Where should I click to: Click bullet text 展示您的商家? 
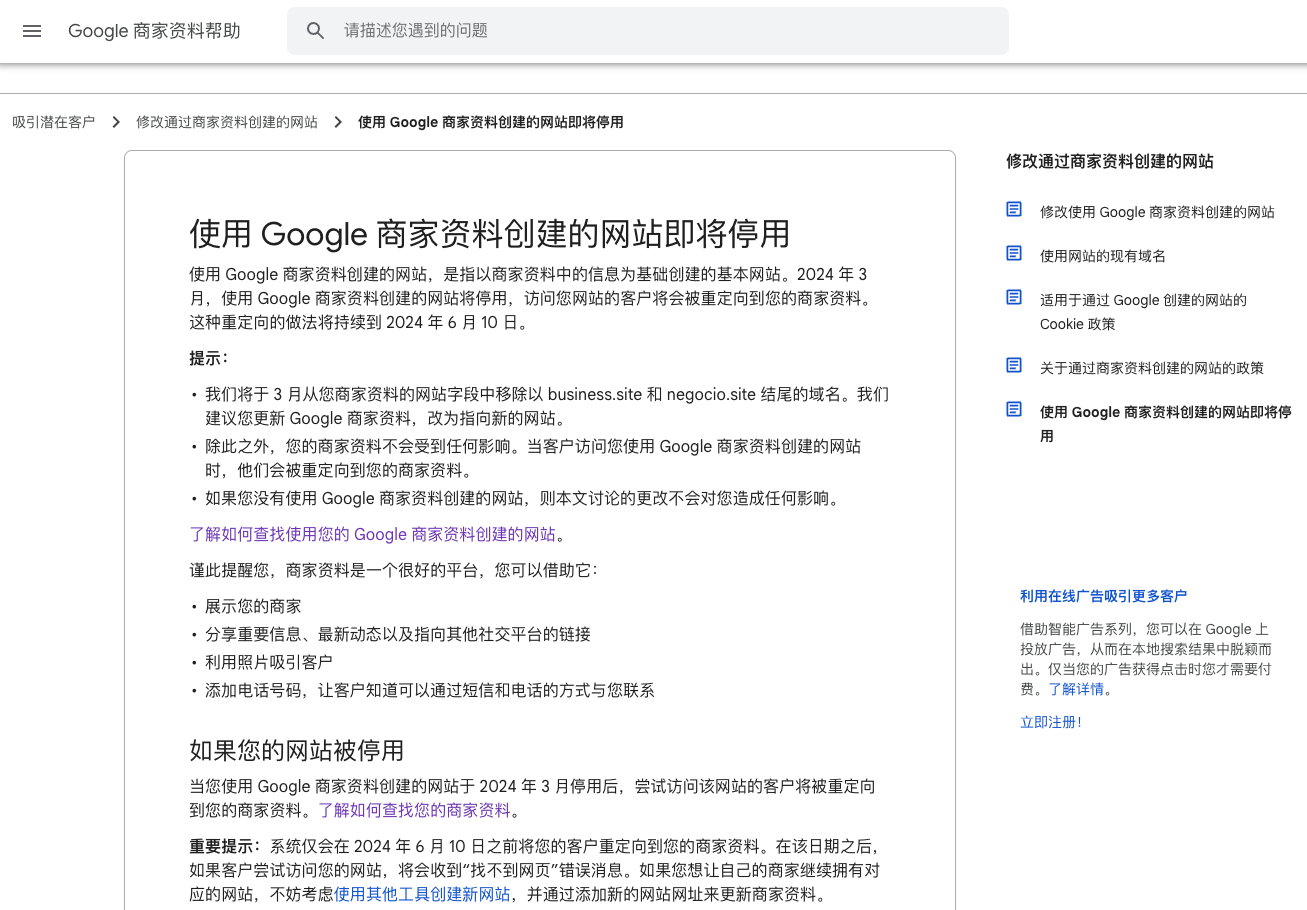click(253, 606)
